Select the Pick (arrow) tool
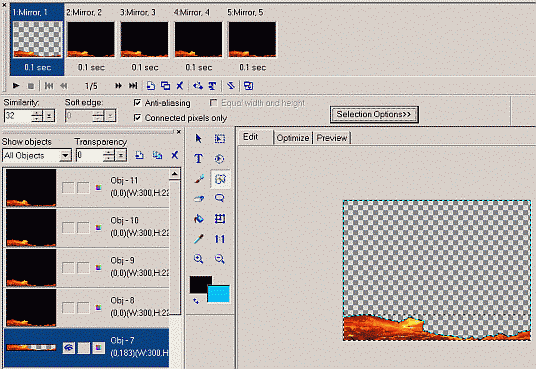Viewport: 536px width, 369px height. (x=198, y=139)
